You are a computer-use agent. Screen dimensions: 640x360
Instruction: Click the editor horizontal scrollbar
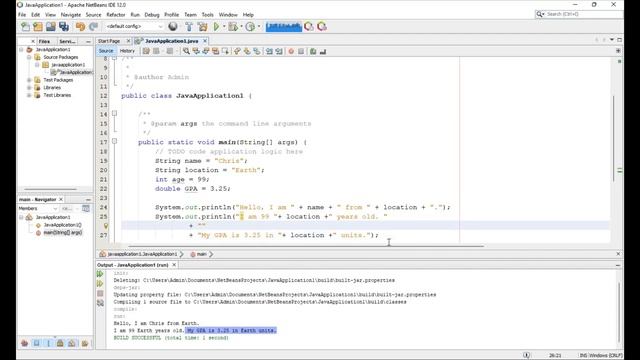point(306,246)
